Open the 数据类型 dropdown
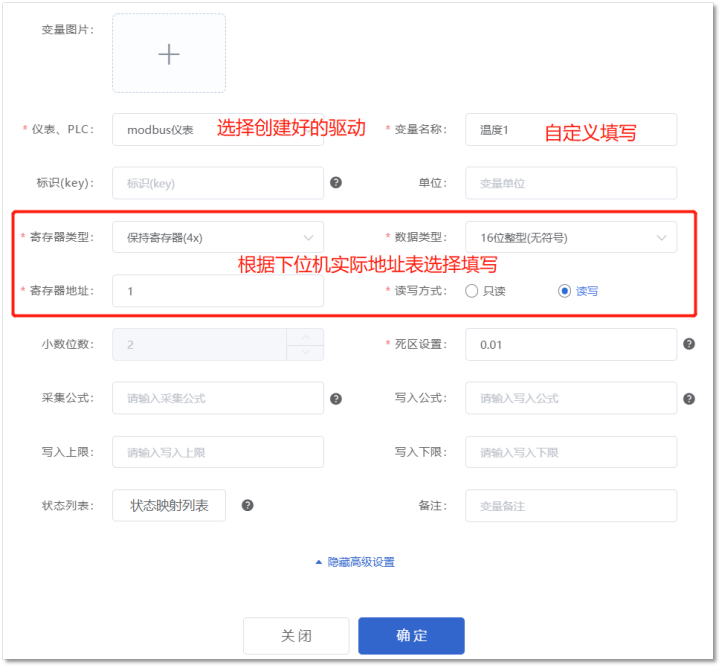This screenshot has width=722, height=668. coord(571,238)
